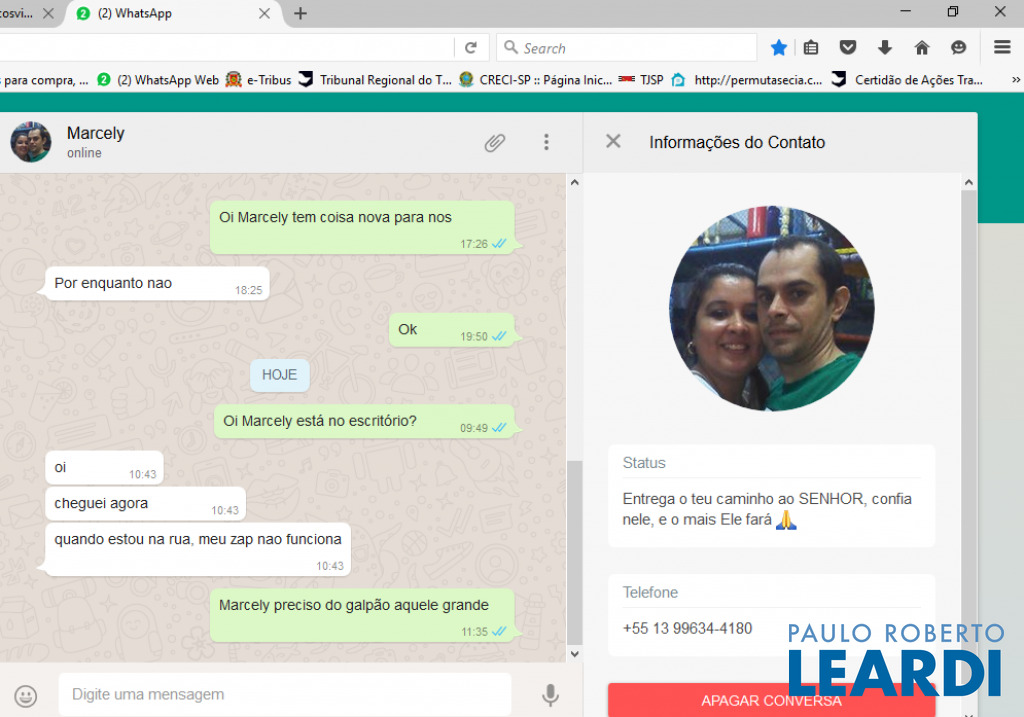The height and width of the screenshot is (717, 1024).
Task: Close the contact info panel
Action: click(x=613, y=142)
